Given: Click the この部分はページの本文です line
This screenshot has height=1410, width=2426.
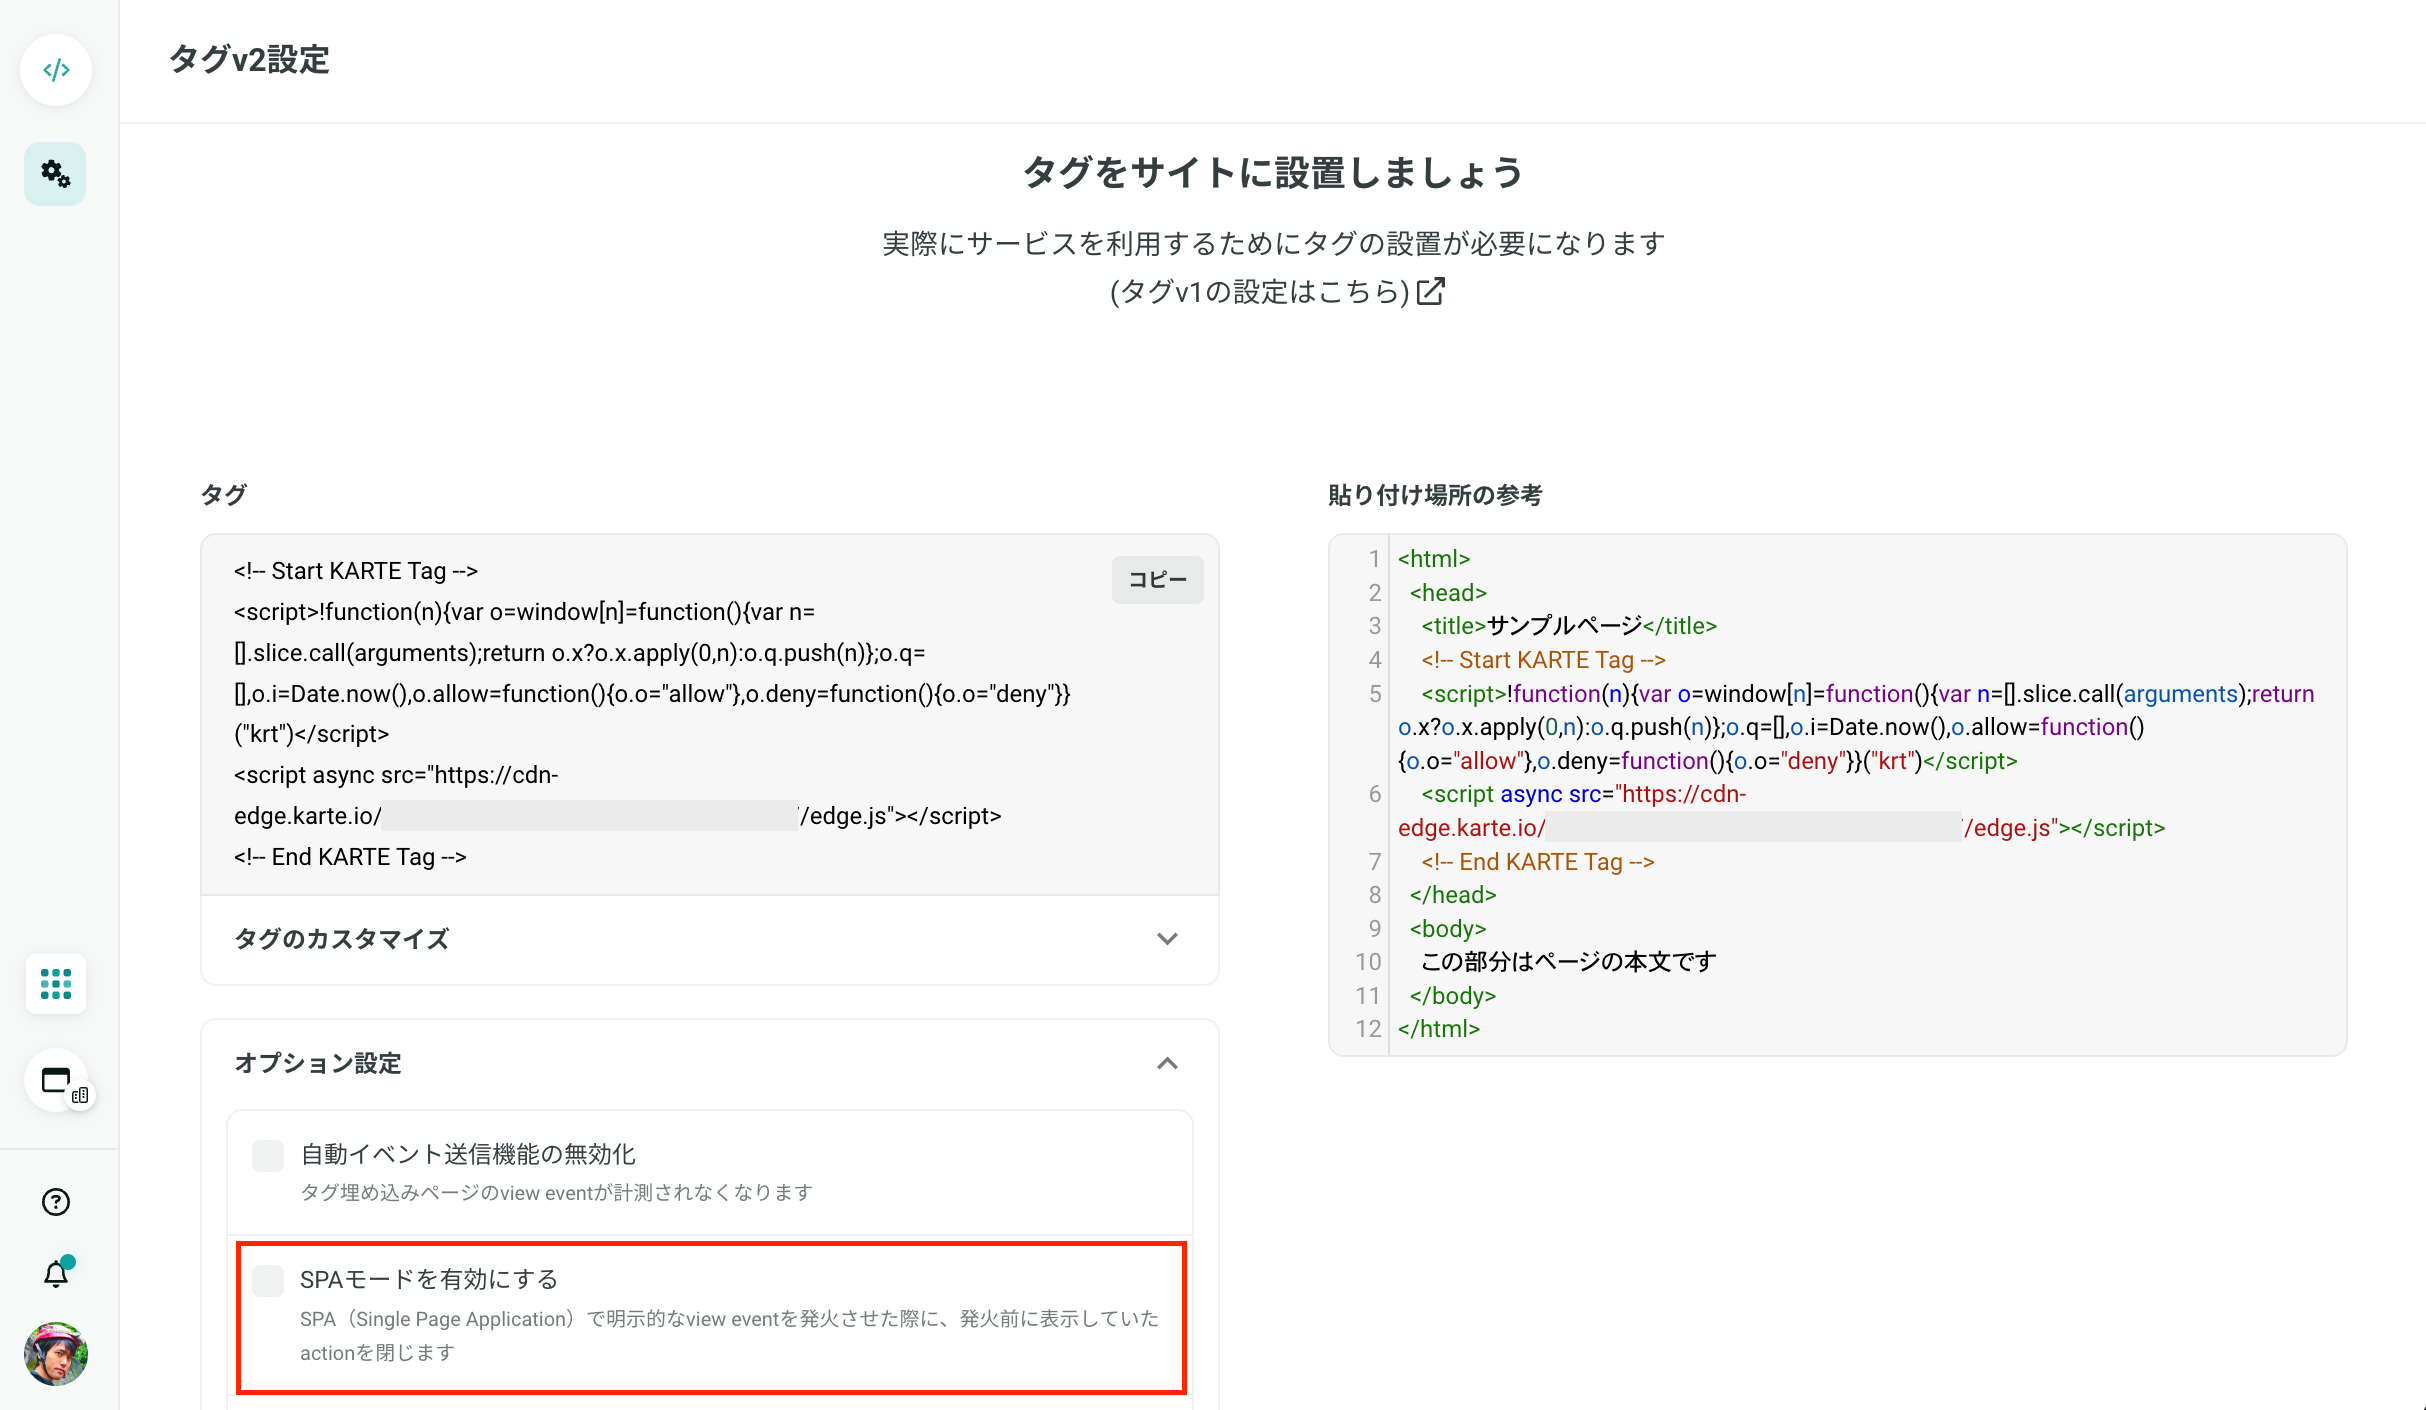Looking at the screenshot, I should pos(1569,962).
